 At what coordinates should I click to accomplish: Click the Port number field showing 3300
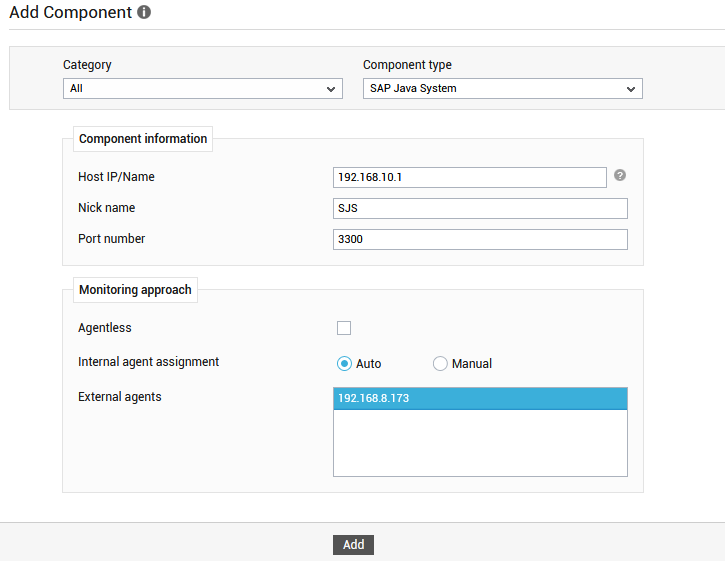(480, 240)
